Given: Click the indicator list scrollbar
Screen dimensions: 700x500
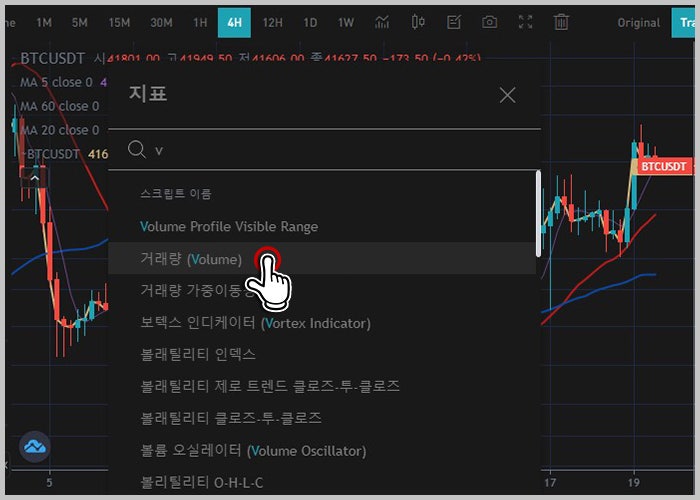Looking at the screenshot, I should [x=538, y=213].
